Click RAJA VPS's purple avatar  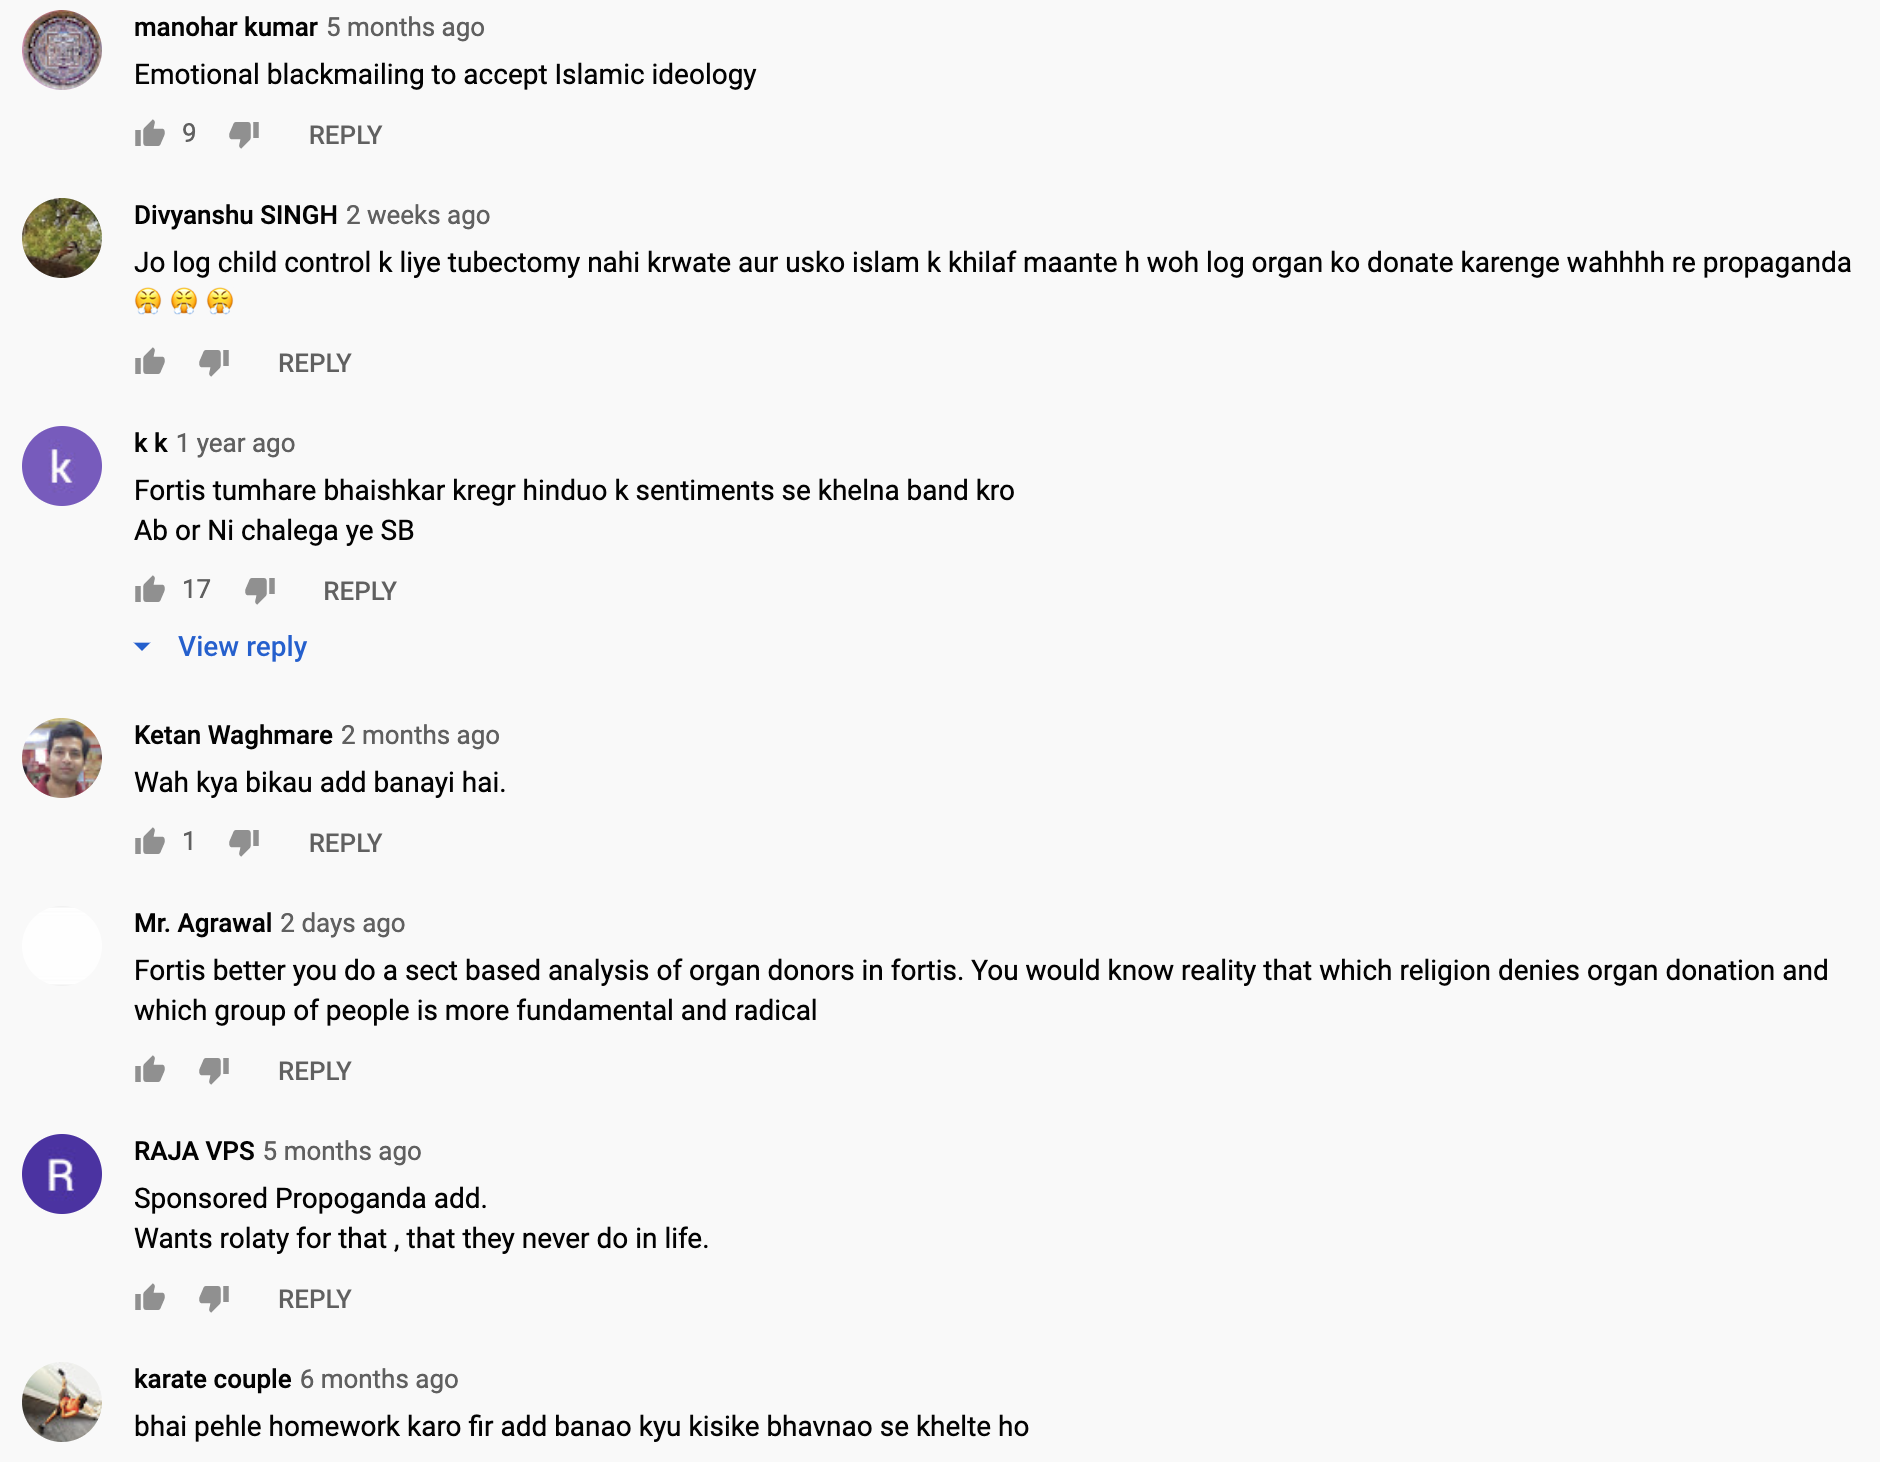62,1174
